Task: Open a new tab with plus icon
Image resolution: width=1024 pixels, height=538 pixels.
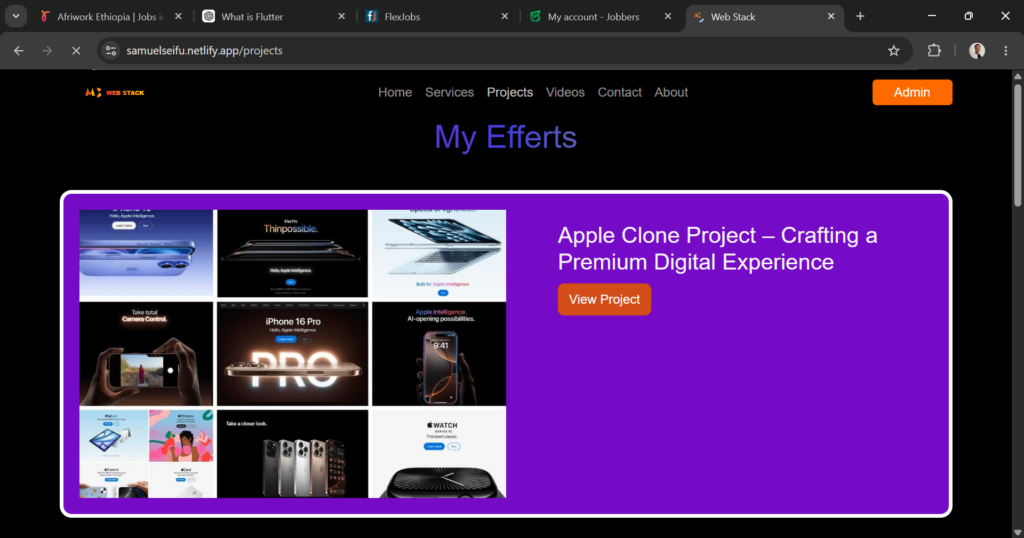Action: pos(860,16)
